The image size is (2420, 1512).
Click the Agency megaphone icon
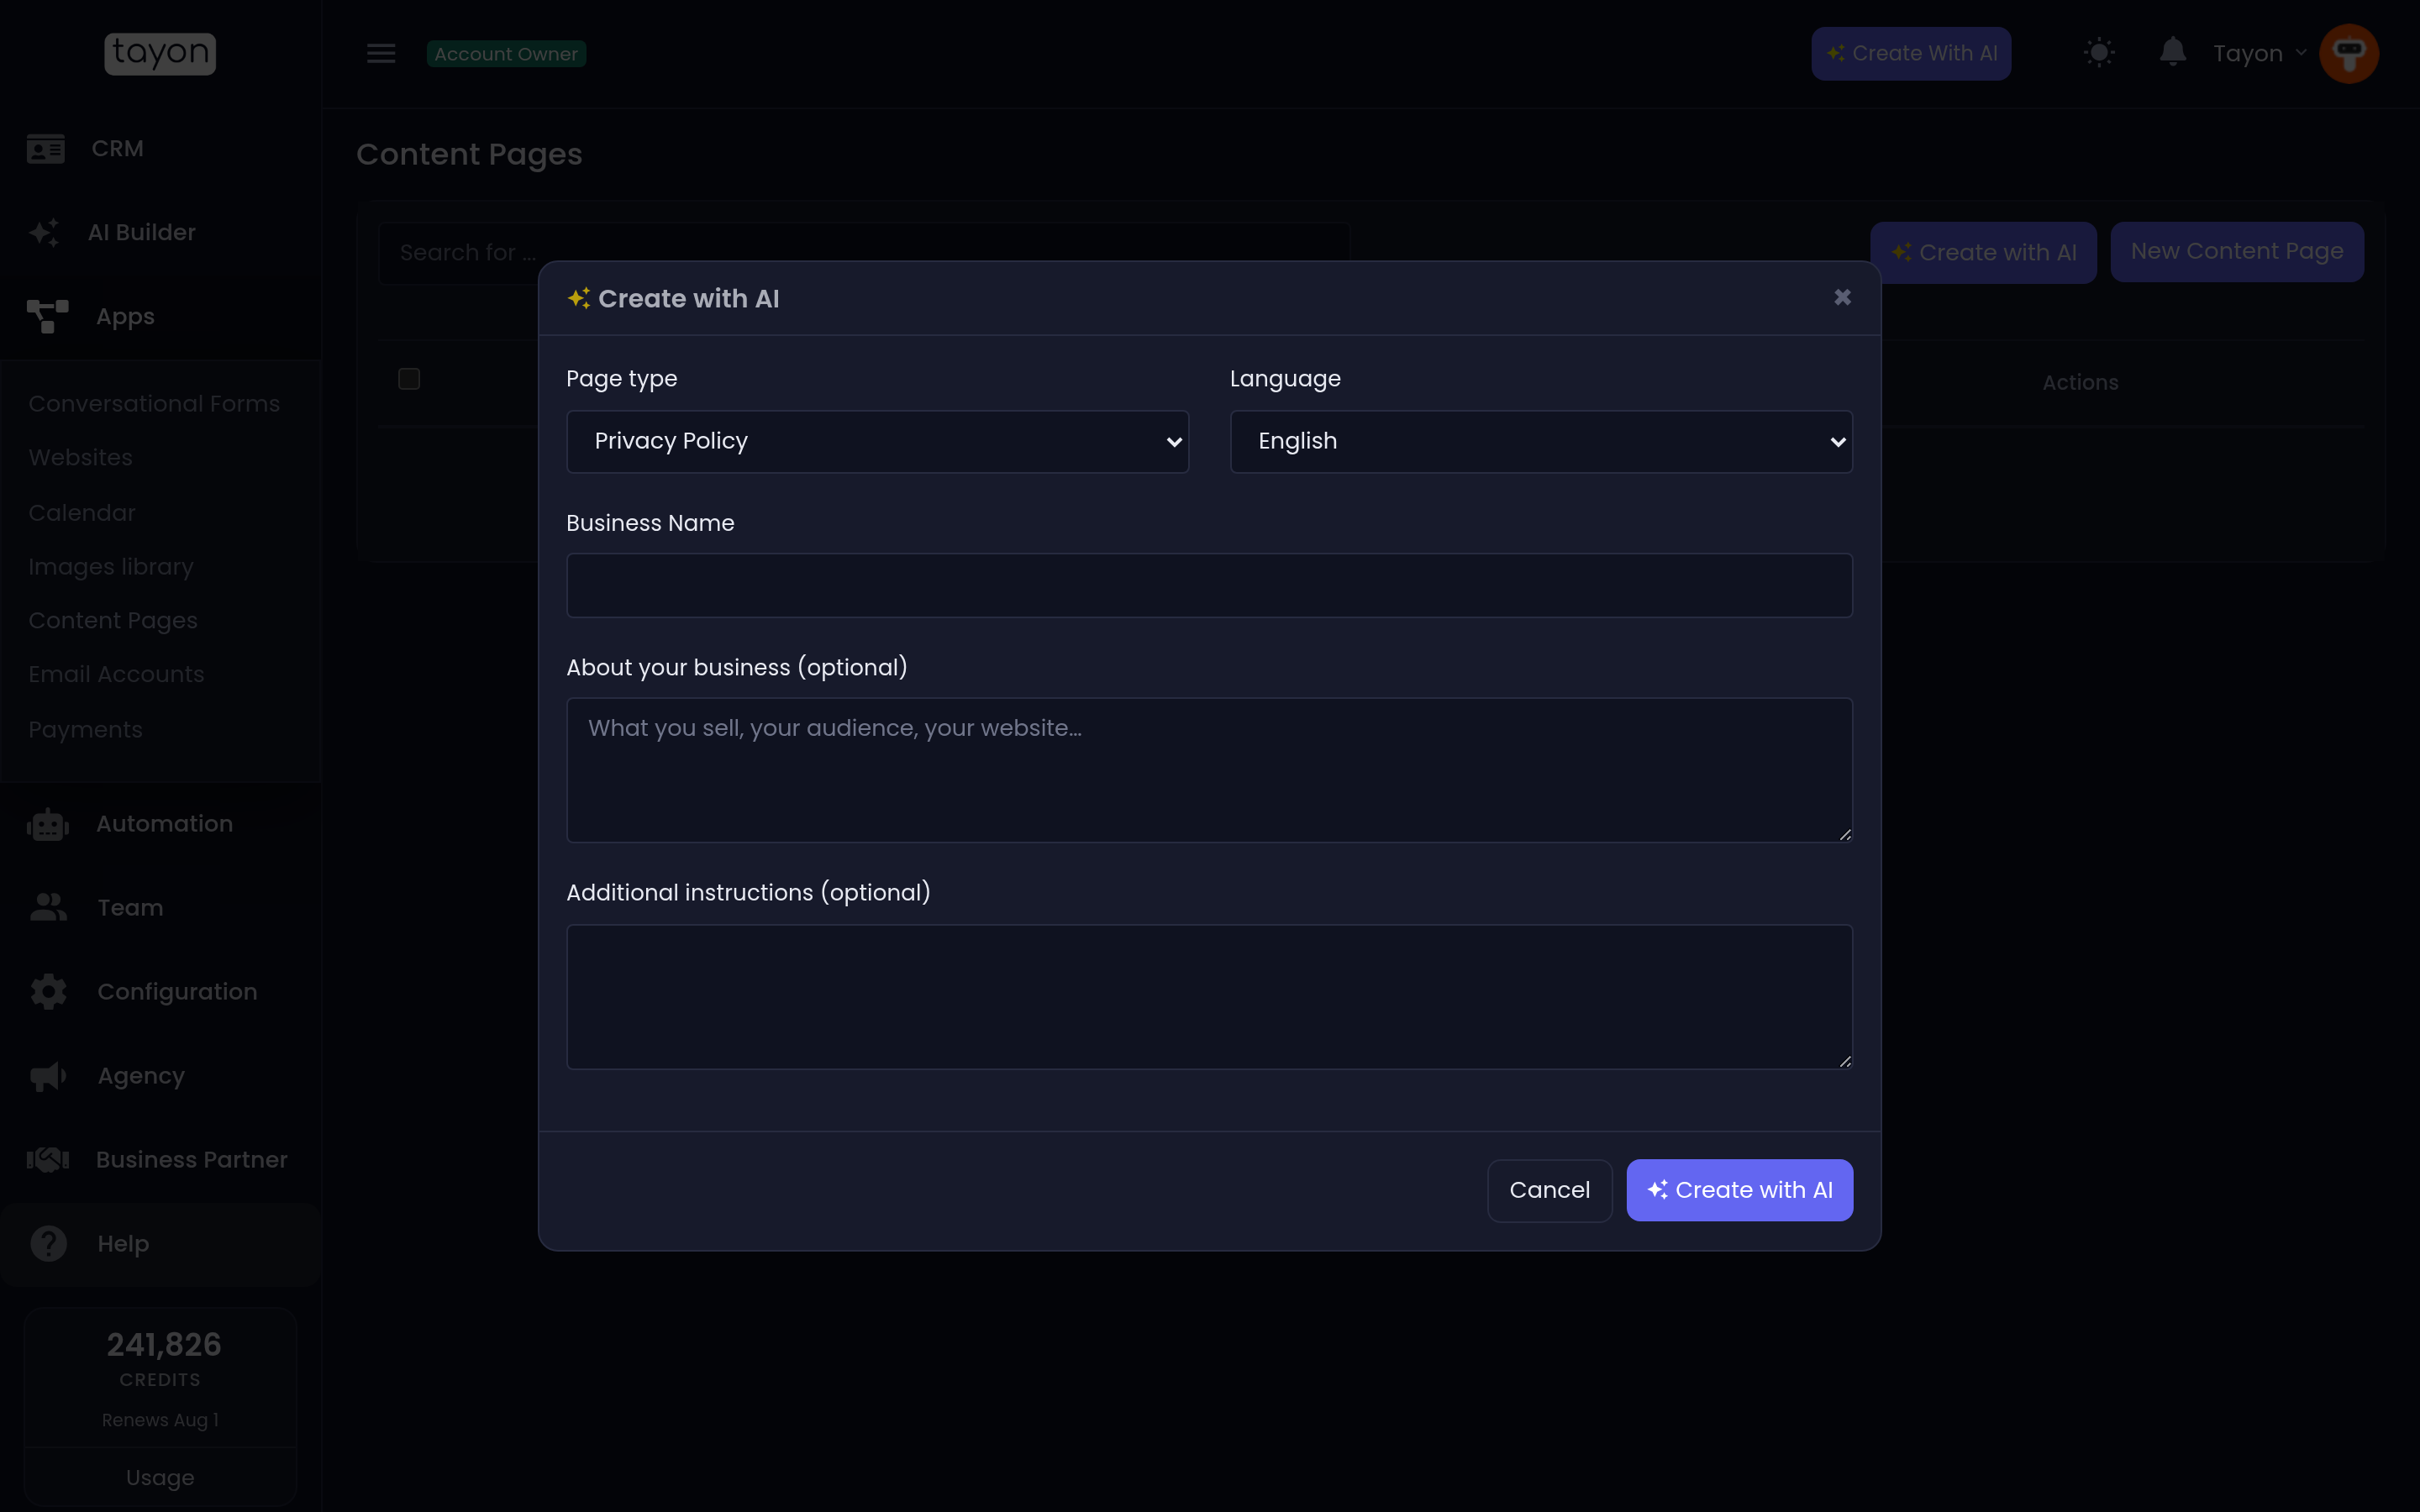tap(47, 1076)
